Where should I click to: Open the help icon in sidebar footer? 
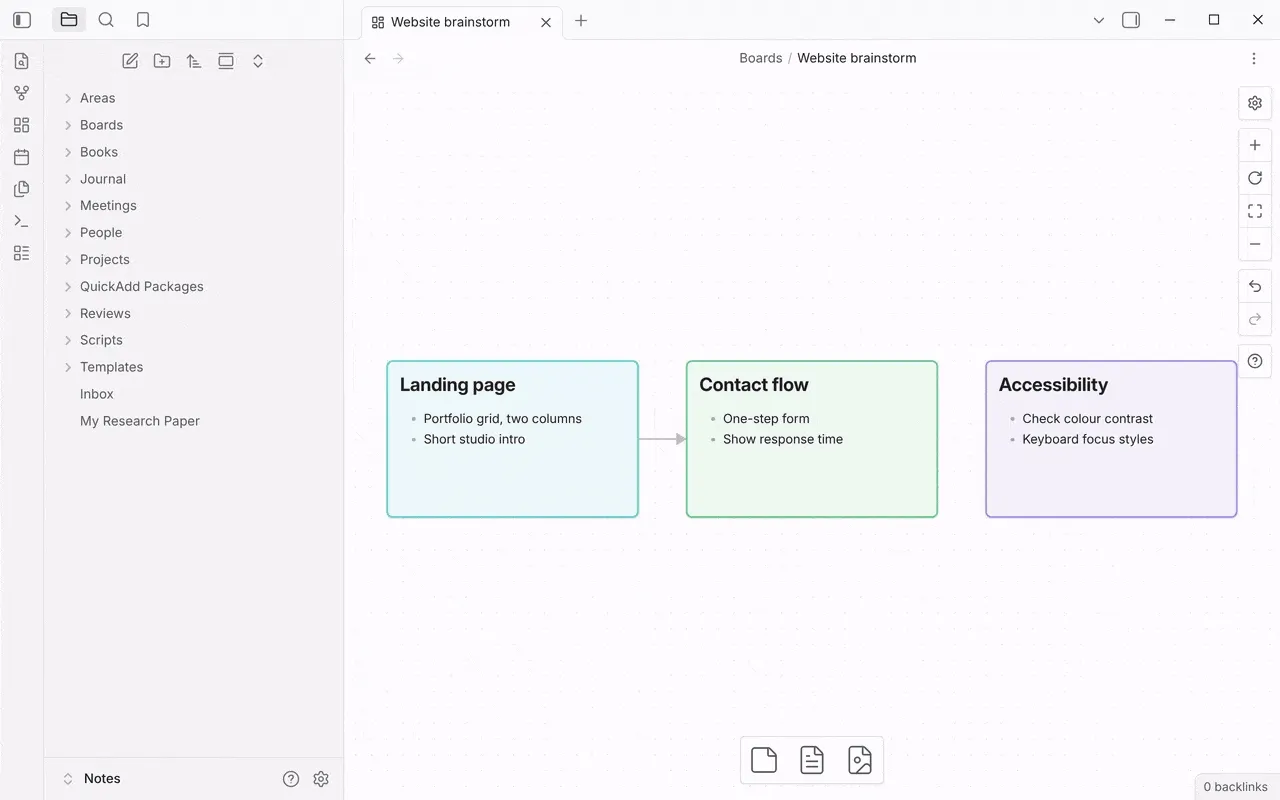coord(291,779)
